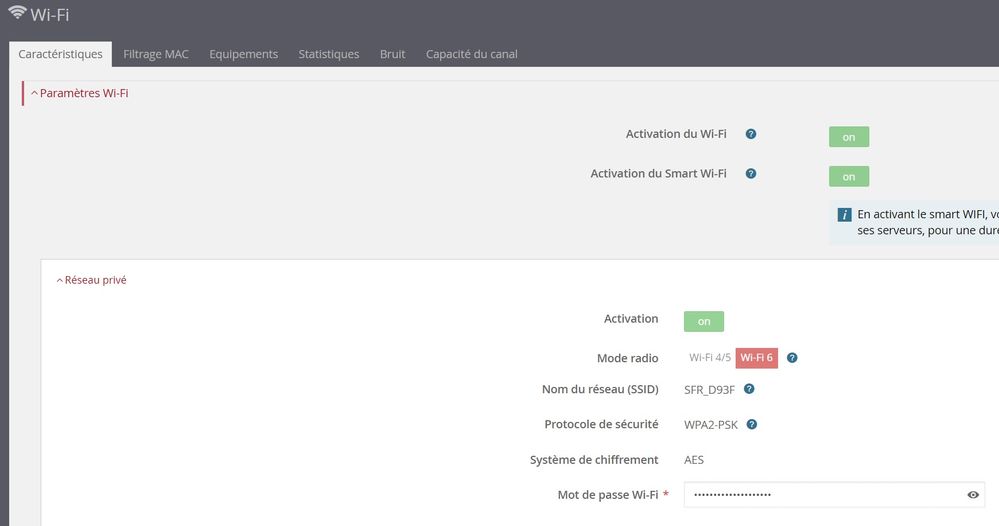Click the Wi-Fi signal icon in header
This screenshot has height=526, width=999.
coord(17,14)
